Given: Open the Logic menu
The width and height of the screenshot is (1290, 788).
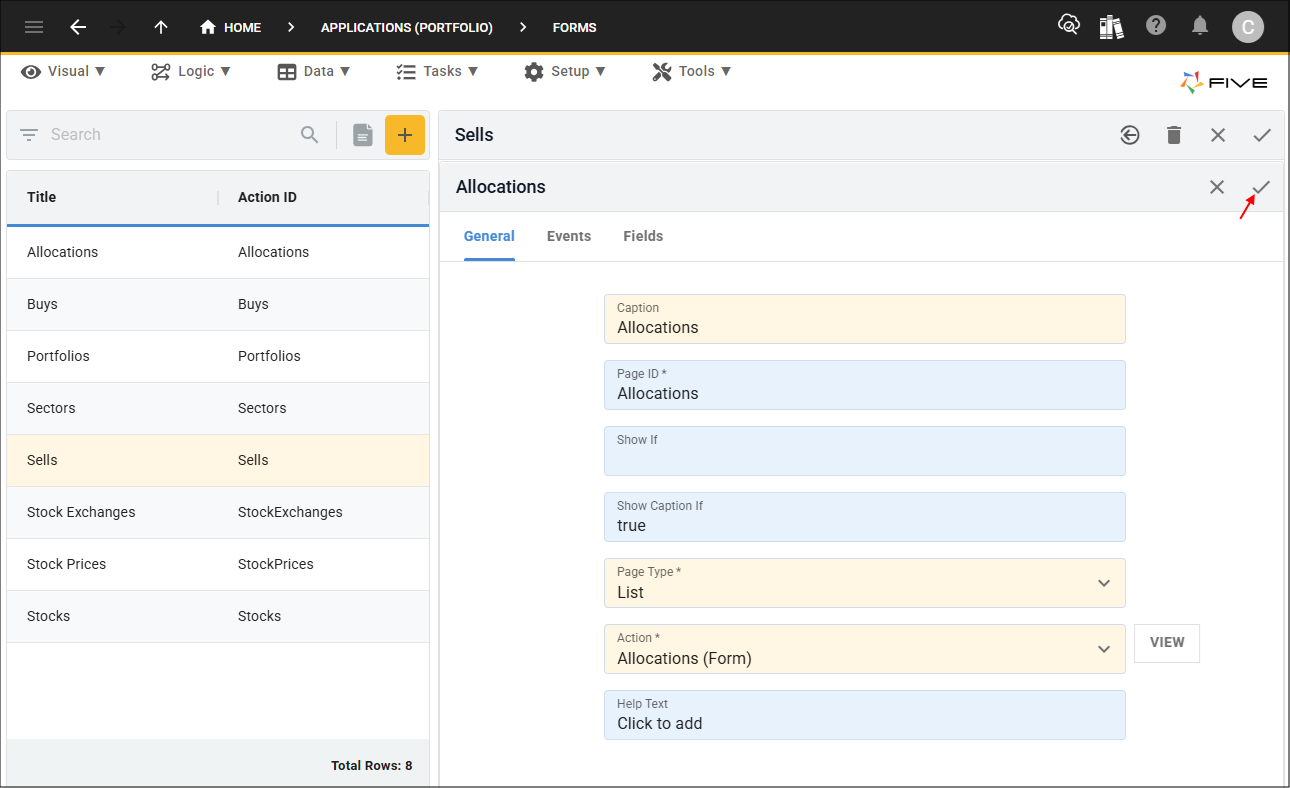Looking at the screenshot, I should click(x=191, y=71).
